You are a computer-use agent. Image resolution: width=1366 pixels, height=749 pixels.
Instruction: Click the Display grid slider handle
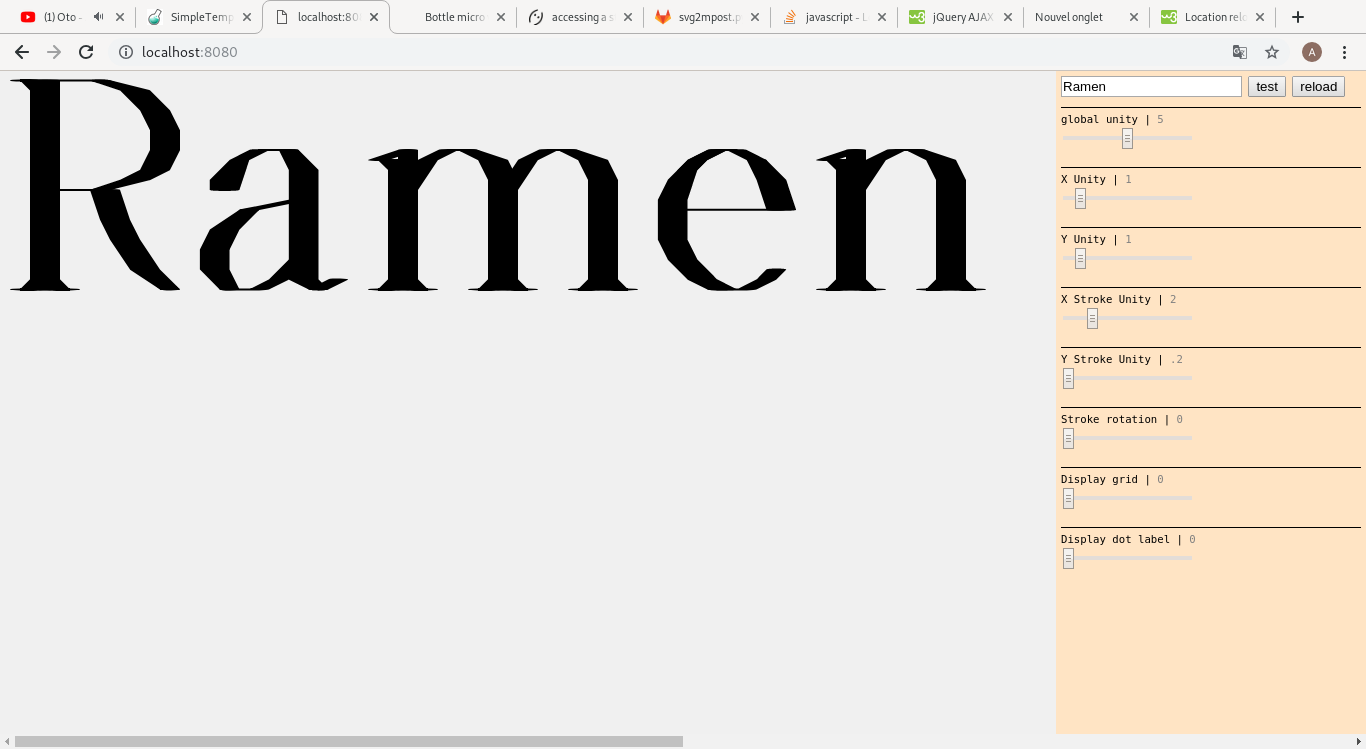click(1068, 498)
